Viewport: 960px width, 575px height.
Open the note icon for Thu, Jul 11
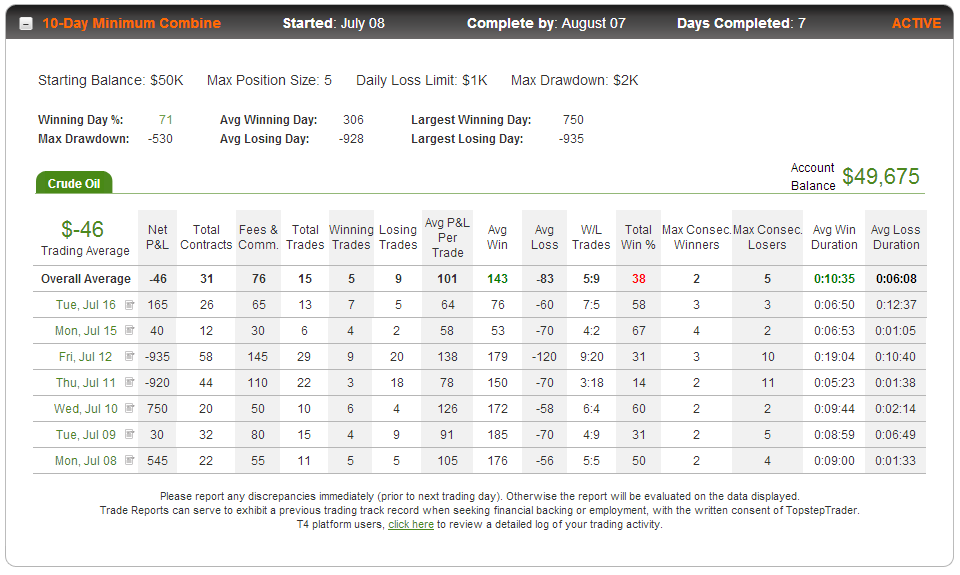pos(129,382)
